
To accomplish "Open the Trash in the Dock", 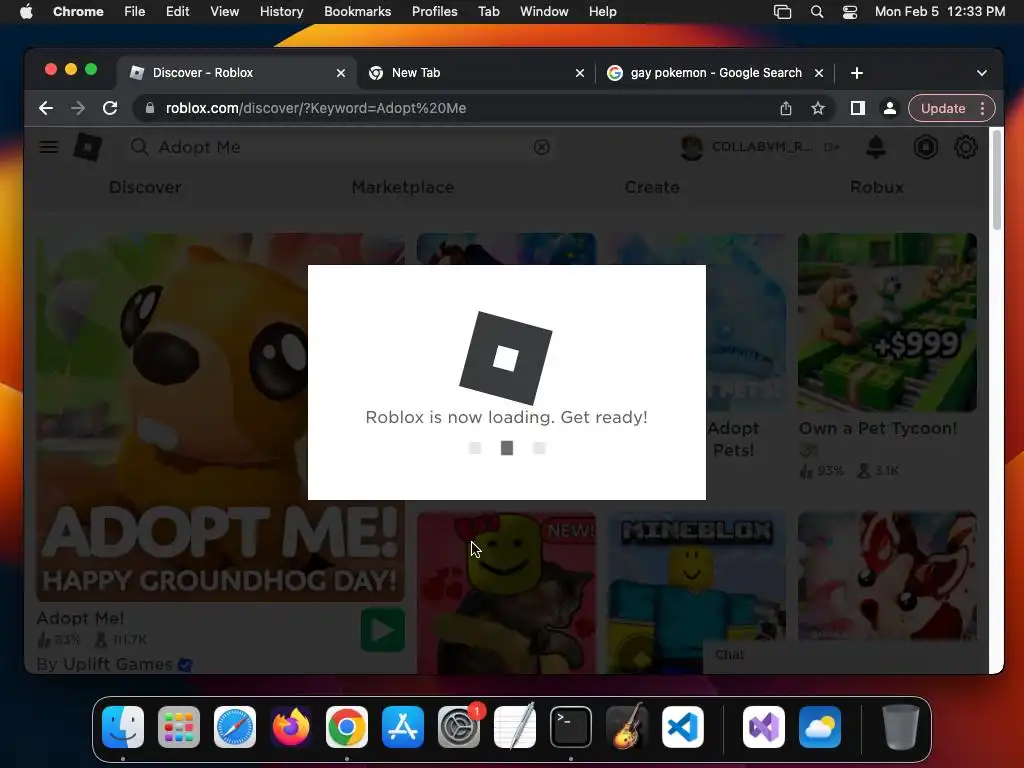I will click(x=901, y=727).
